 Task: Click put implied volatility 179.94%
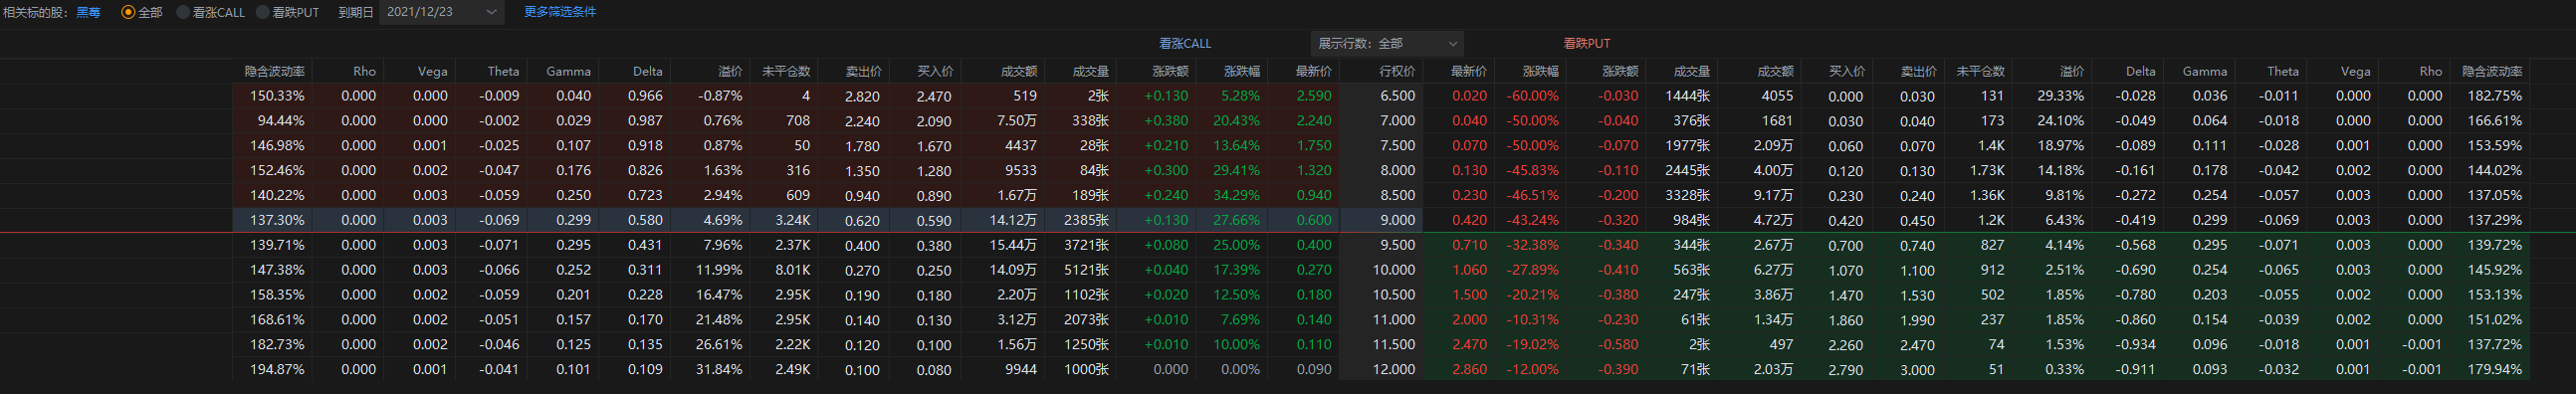2494,369
